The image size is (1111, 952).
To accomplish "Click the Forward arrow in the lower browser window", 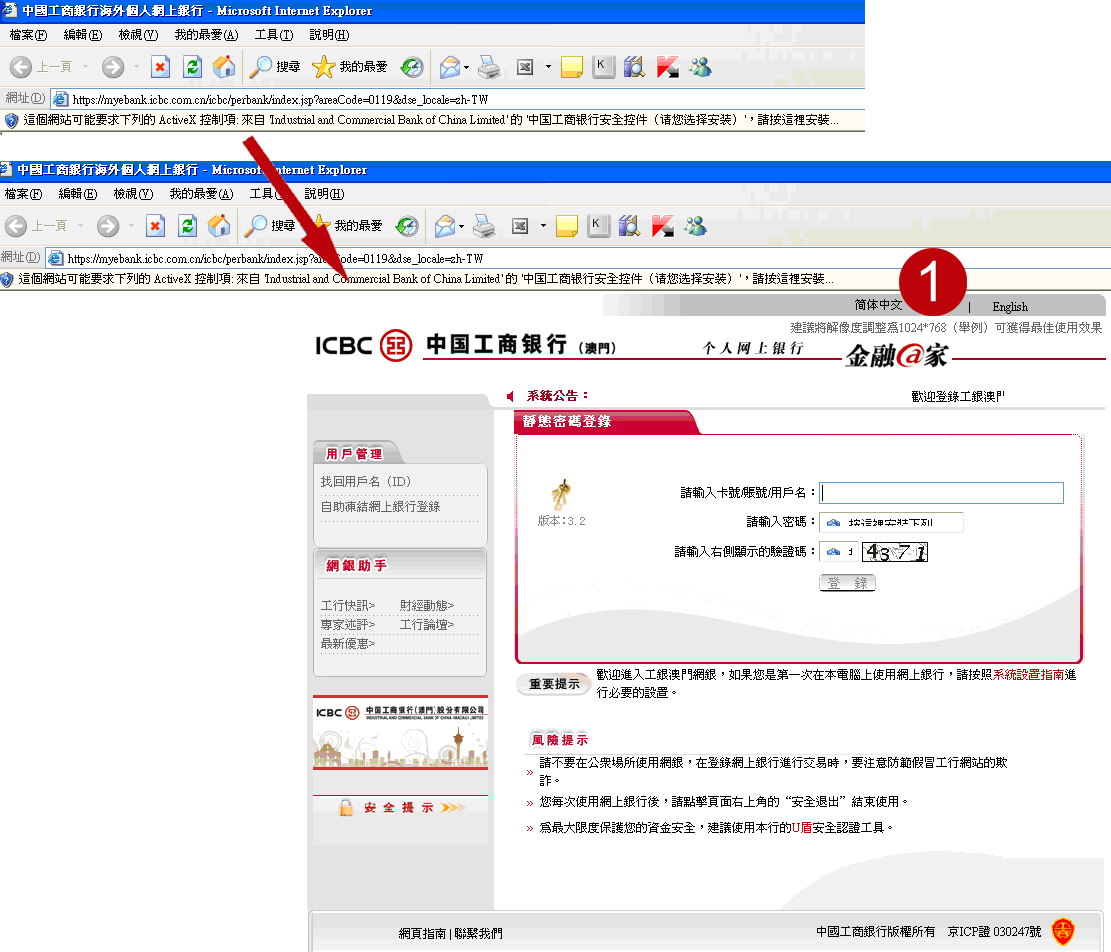I will (x=108, y=226).
